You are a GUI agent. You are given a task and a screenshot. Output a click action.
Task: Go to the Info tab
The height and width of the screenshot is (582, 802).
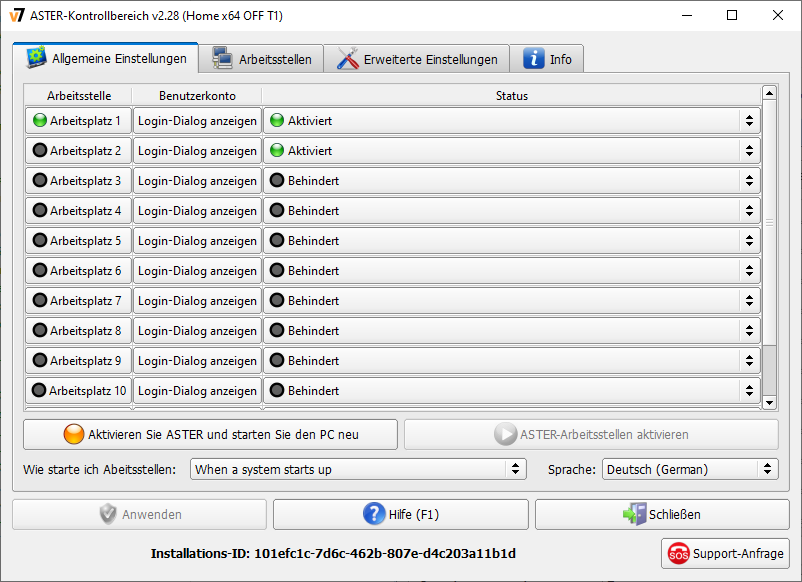[x=547, y=59]
